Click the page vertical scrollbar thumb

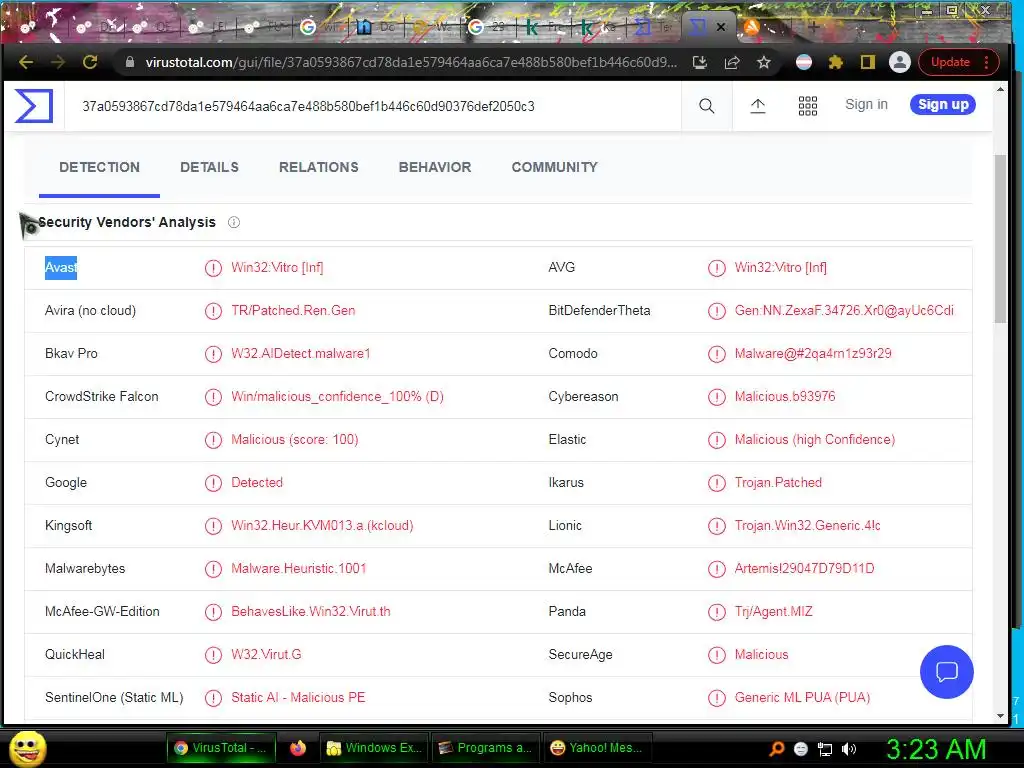pyautogui.click(x=1000, y=238)
